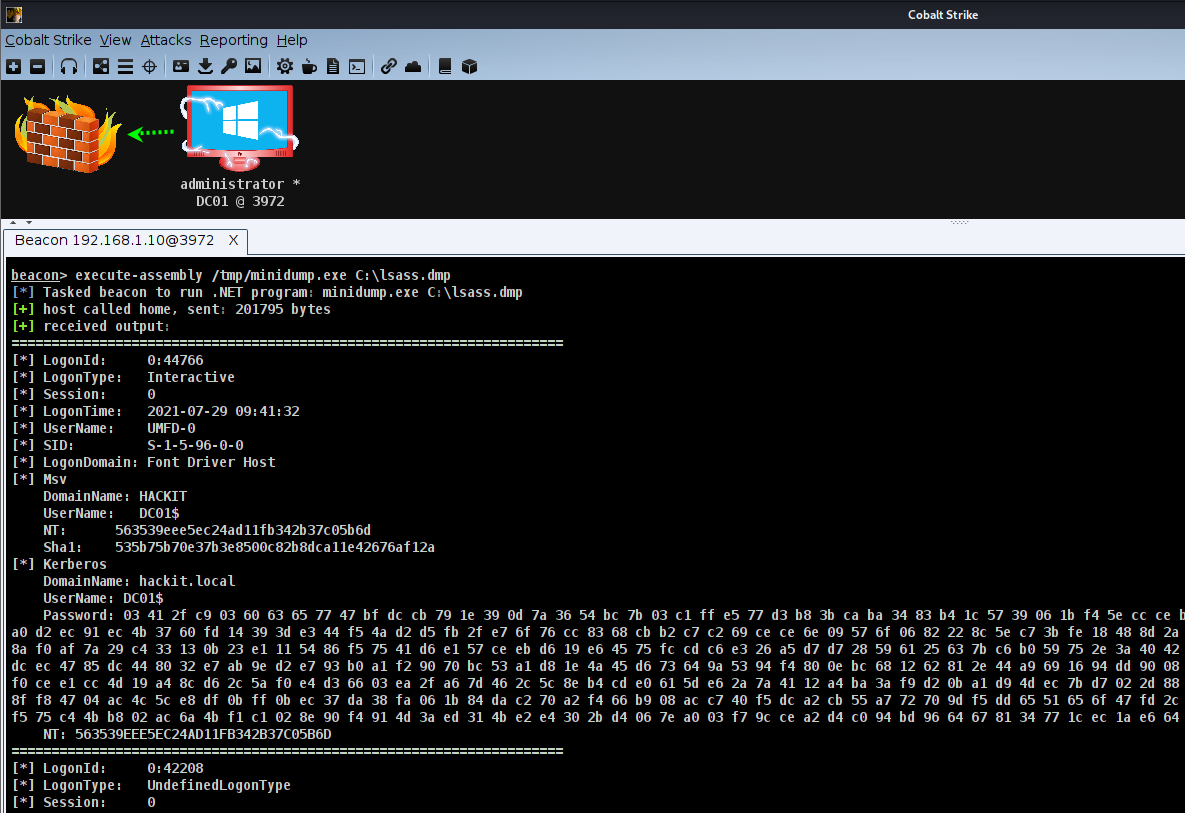This screenshot has height=813, width=1185.
Task: Open the screenshots picture icon
Action: pos(253,66)
